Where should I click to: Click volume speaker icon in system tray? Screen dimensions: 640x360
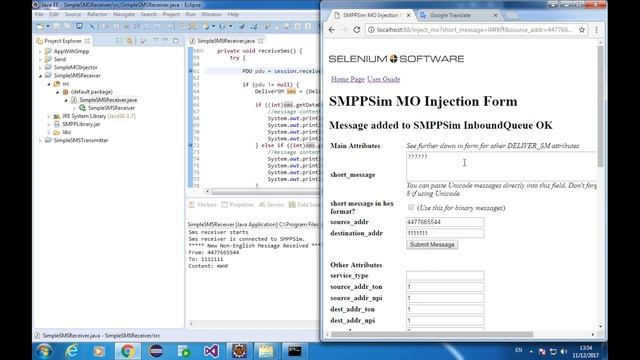[564, 351]
